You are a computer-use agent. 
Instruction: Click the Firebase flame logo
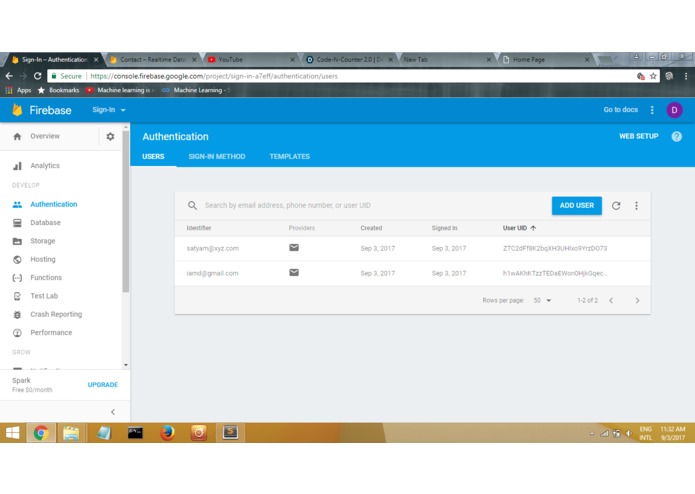tap(17, 110)
